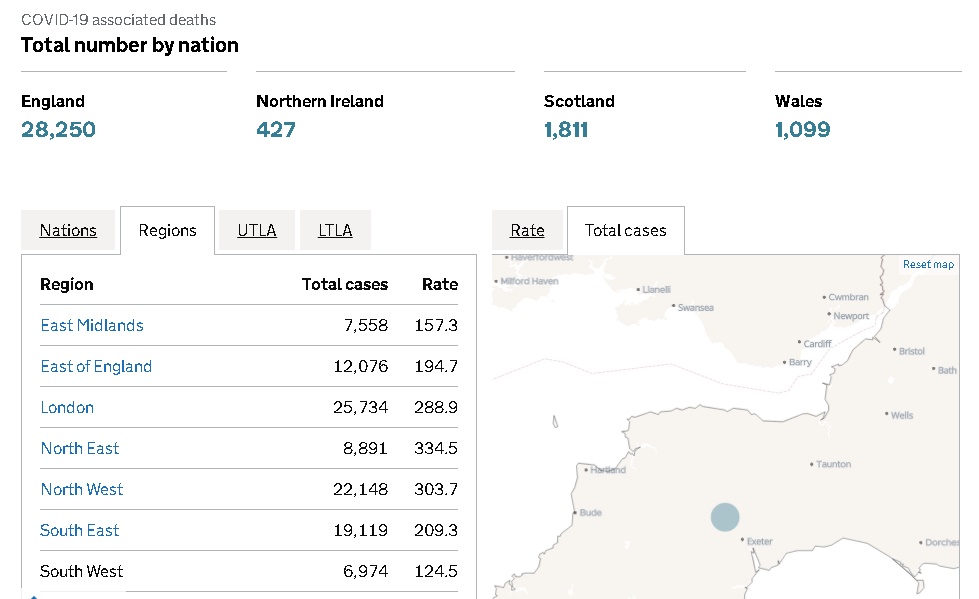Select the Total cases map tab

[625, 230]
